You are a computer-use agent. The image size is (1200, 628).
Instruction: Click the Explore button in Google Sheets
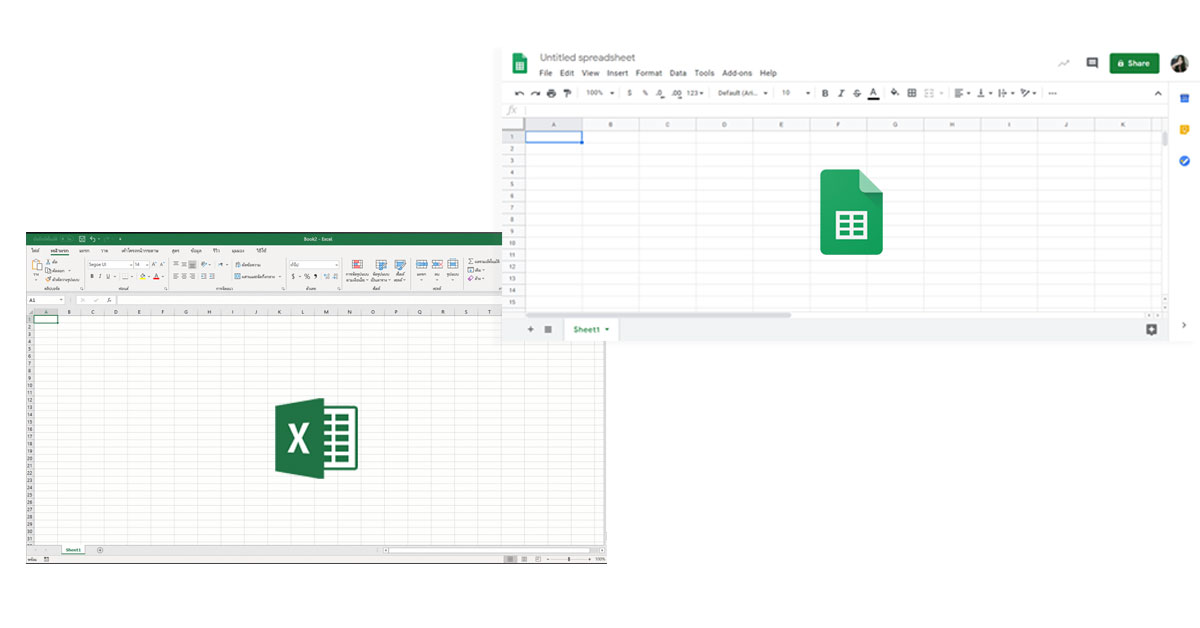(x=1151, y=329)
